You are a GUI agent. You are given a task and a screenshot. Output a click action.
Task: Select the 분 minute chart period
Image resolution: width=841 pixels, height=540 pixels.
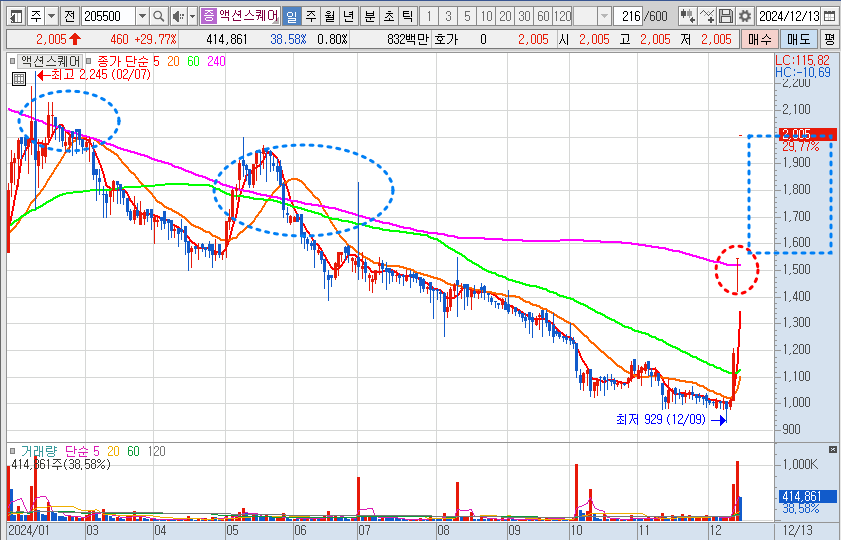[370, 16]
